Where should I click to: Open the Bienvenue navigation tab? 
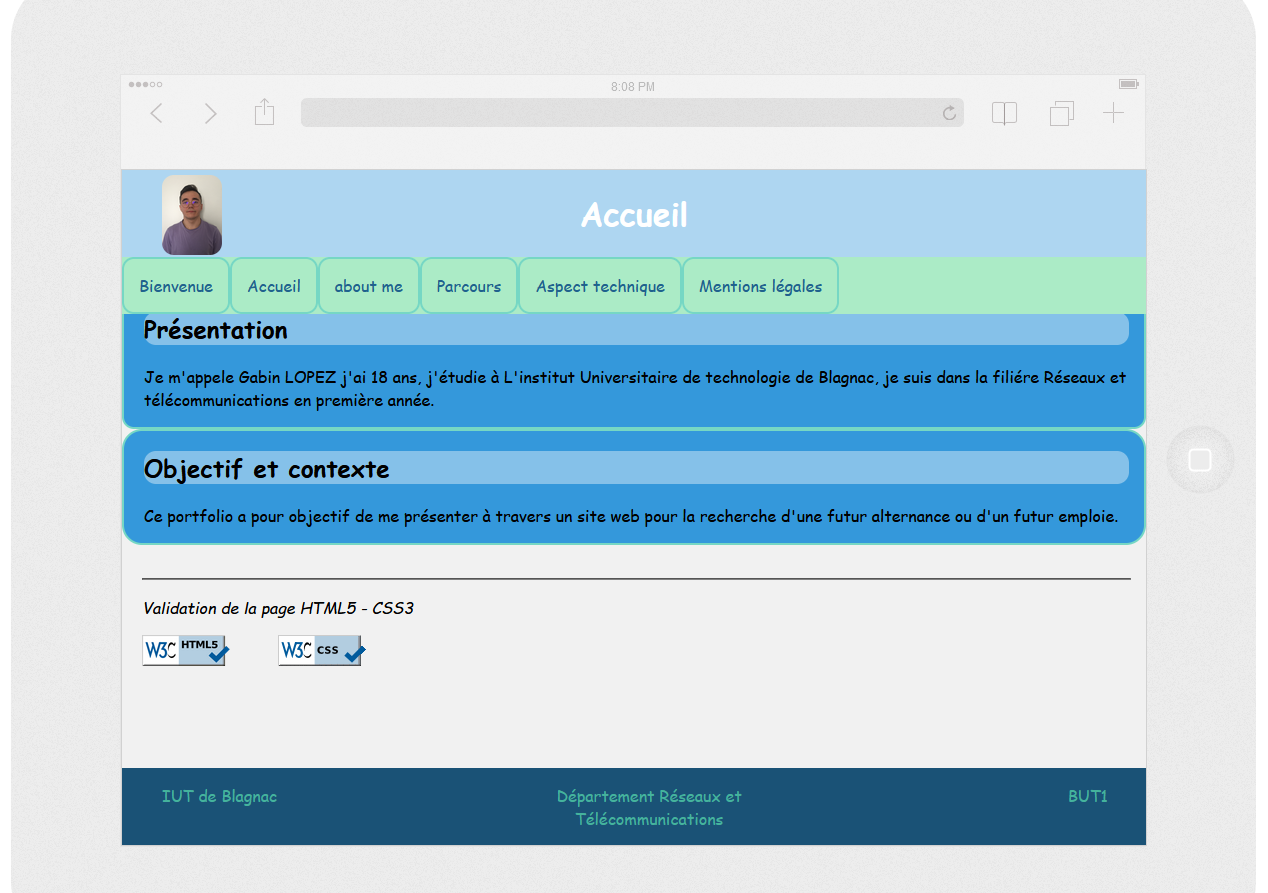pyautogui.click(x=176, y=286)
